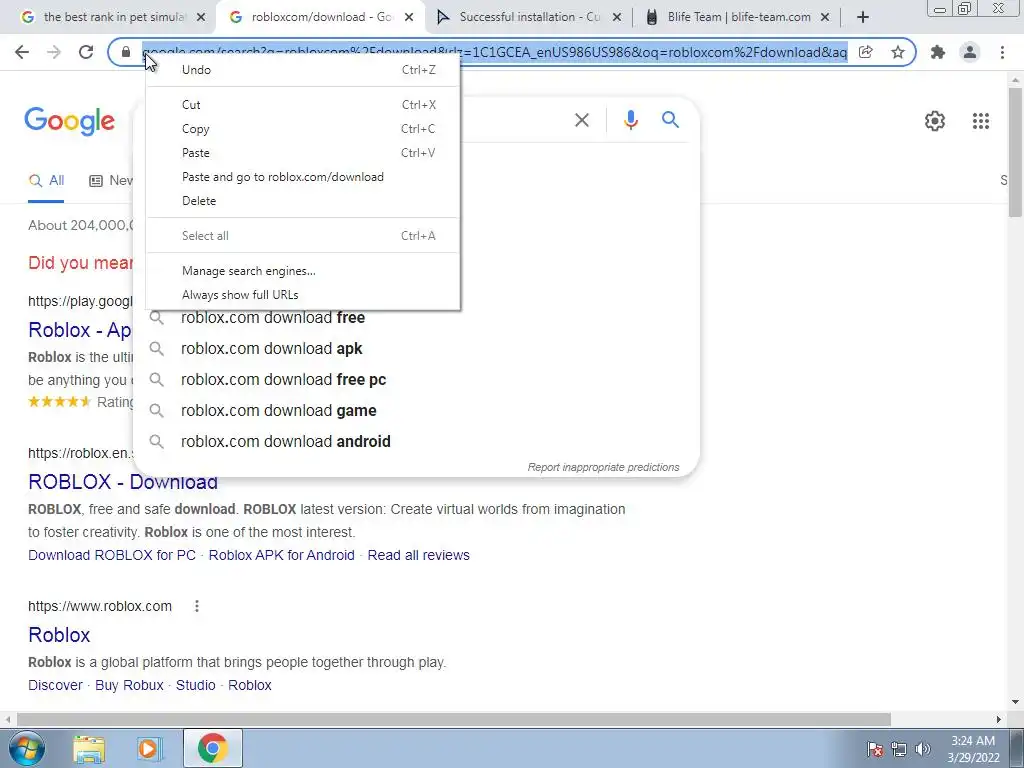
Task: Open the network tray icon
Action: (899, 749)
